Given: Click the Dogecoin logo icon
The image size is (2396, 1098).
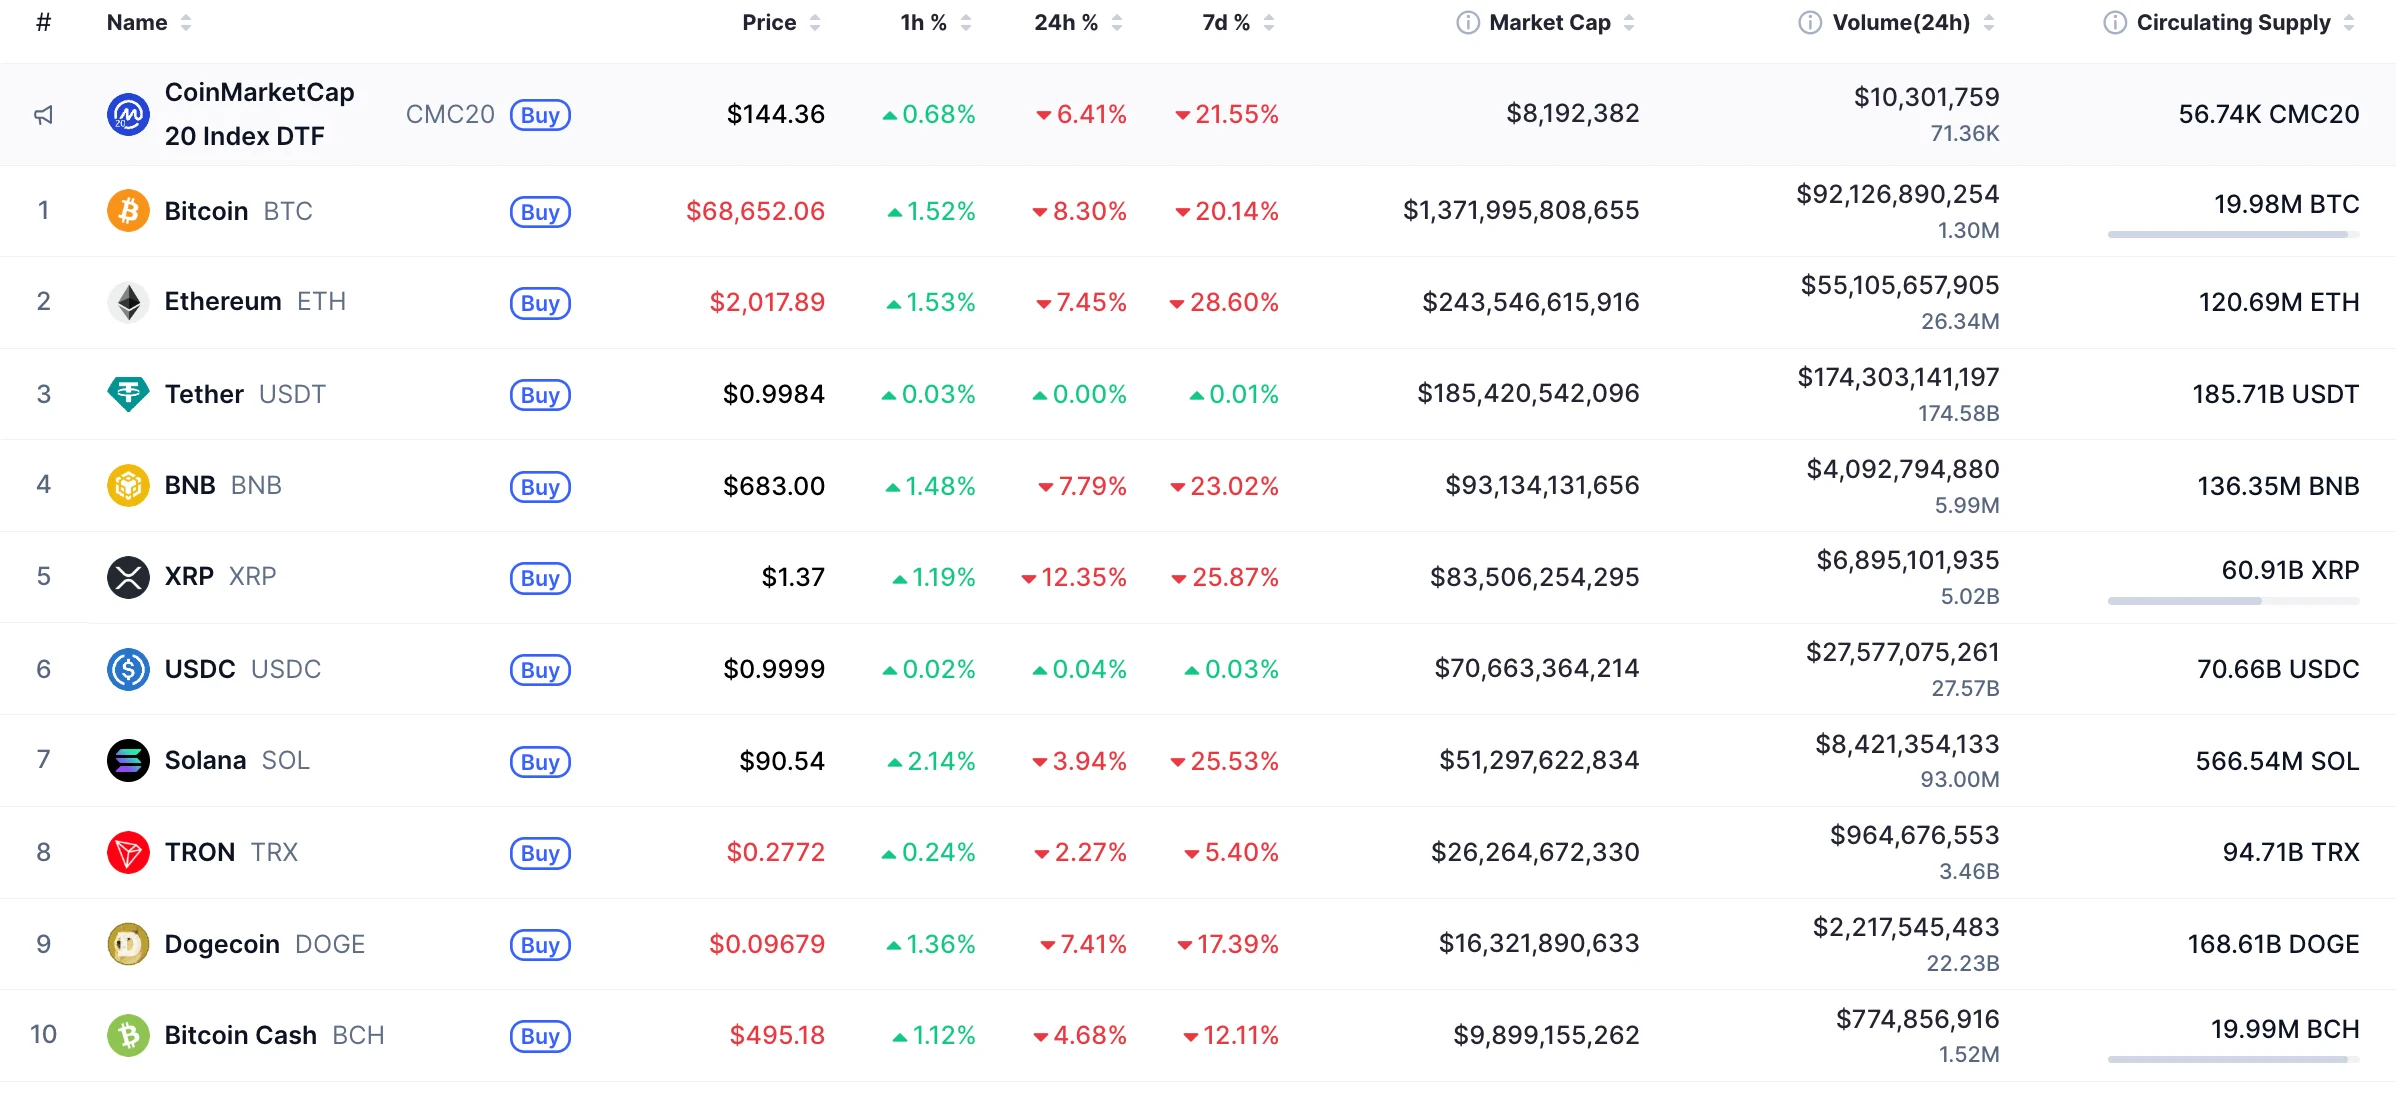Looking at the screenshot, I should coord(128,944).
